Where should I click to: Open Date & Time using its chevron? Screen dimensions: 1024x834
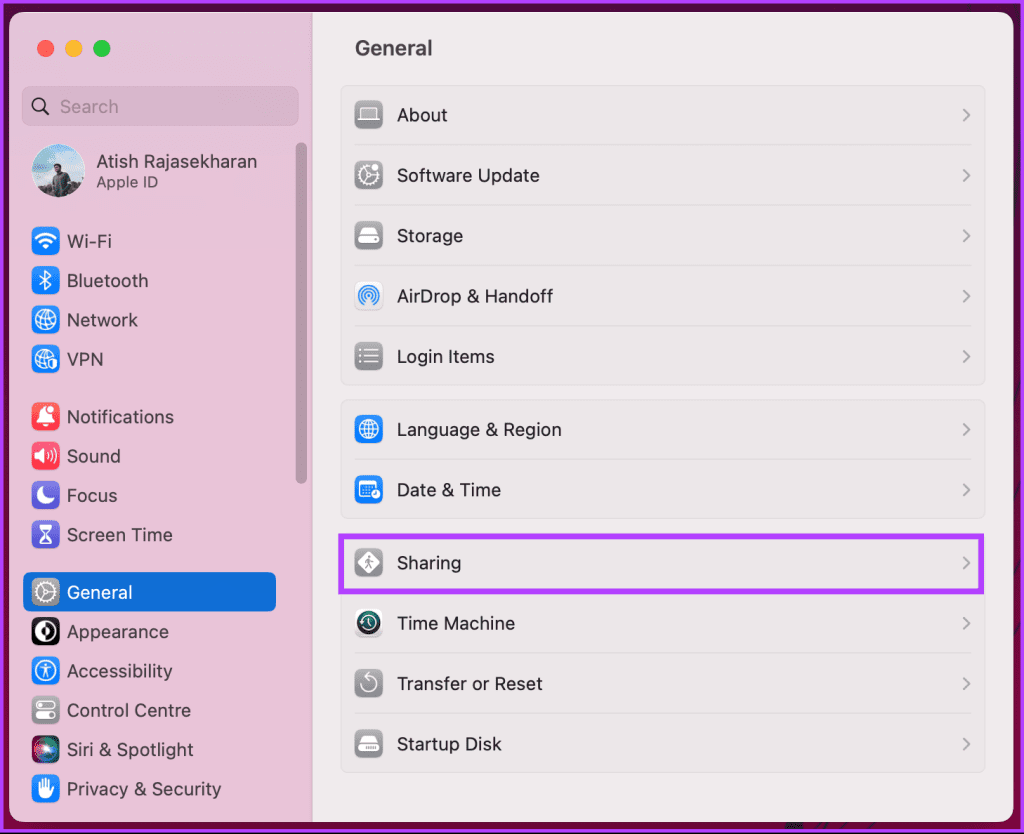pyautogui.click(x=965, y=490)
